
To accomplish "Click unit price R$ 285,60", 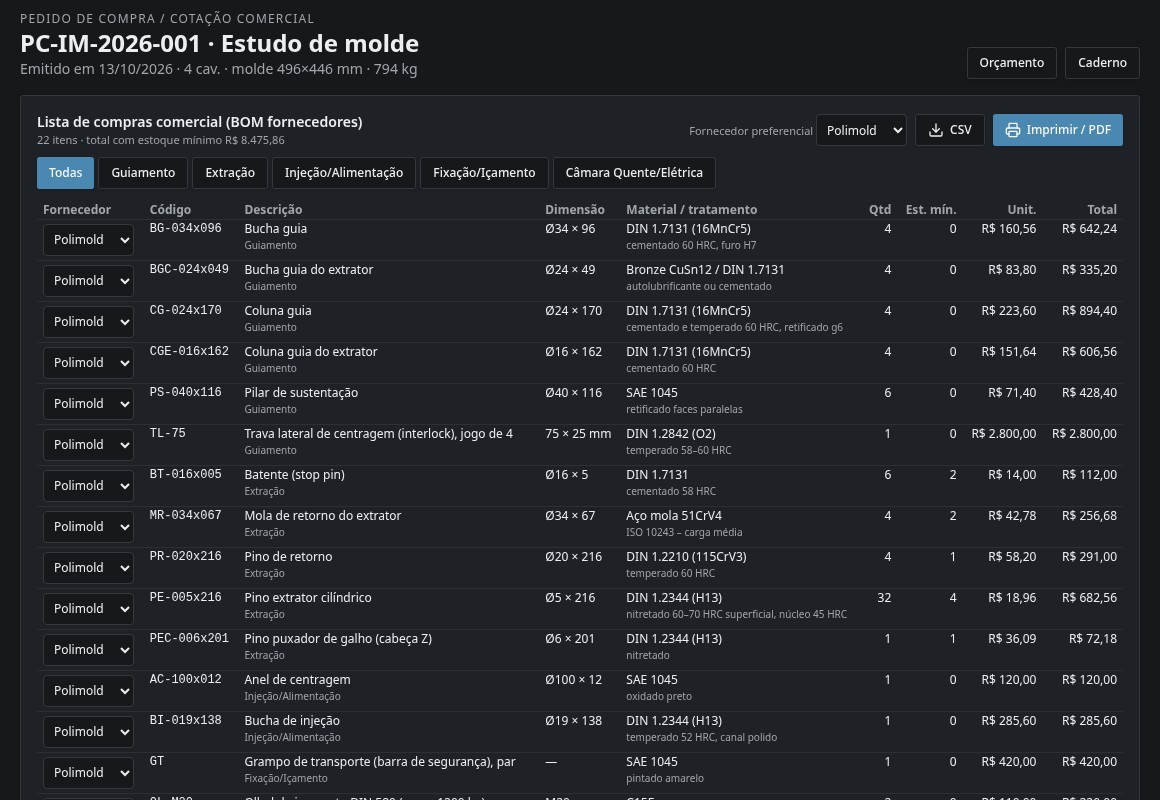I will tap(1009, 721).
